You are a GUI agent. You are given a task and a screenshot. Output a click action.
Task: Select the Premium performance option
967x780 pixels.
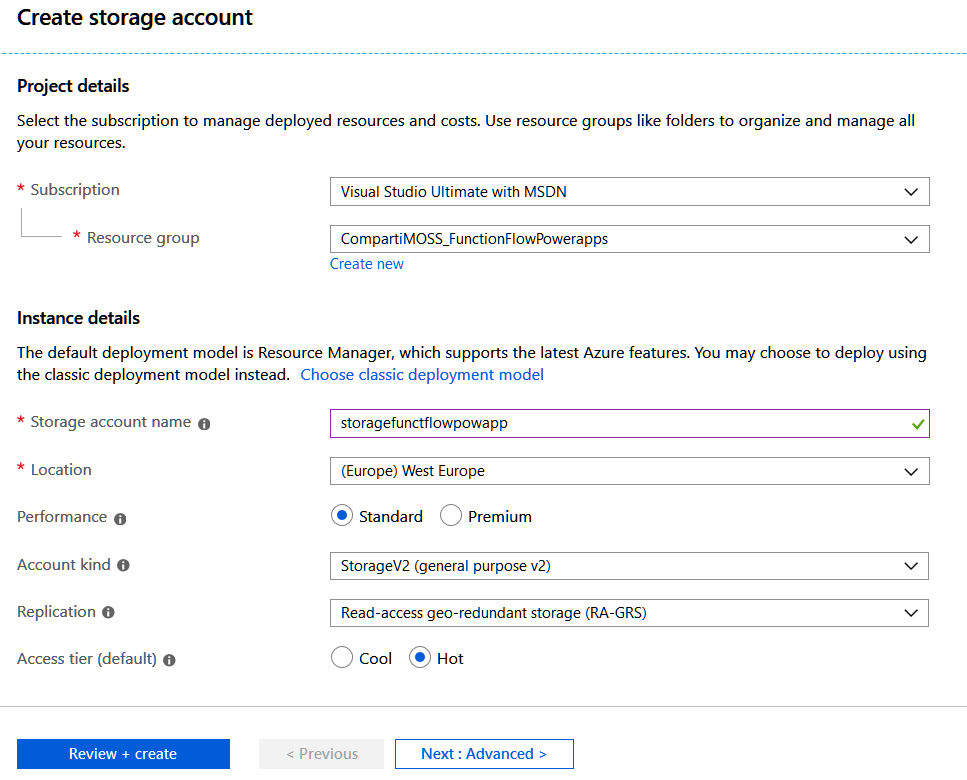coord(451,515)
